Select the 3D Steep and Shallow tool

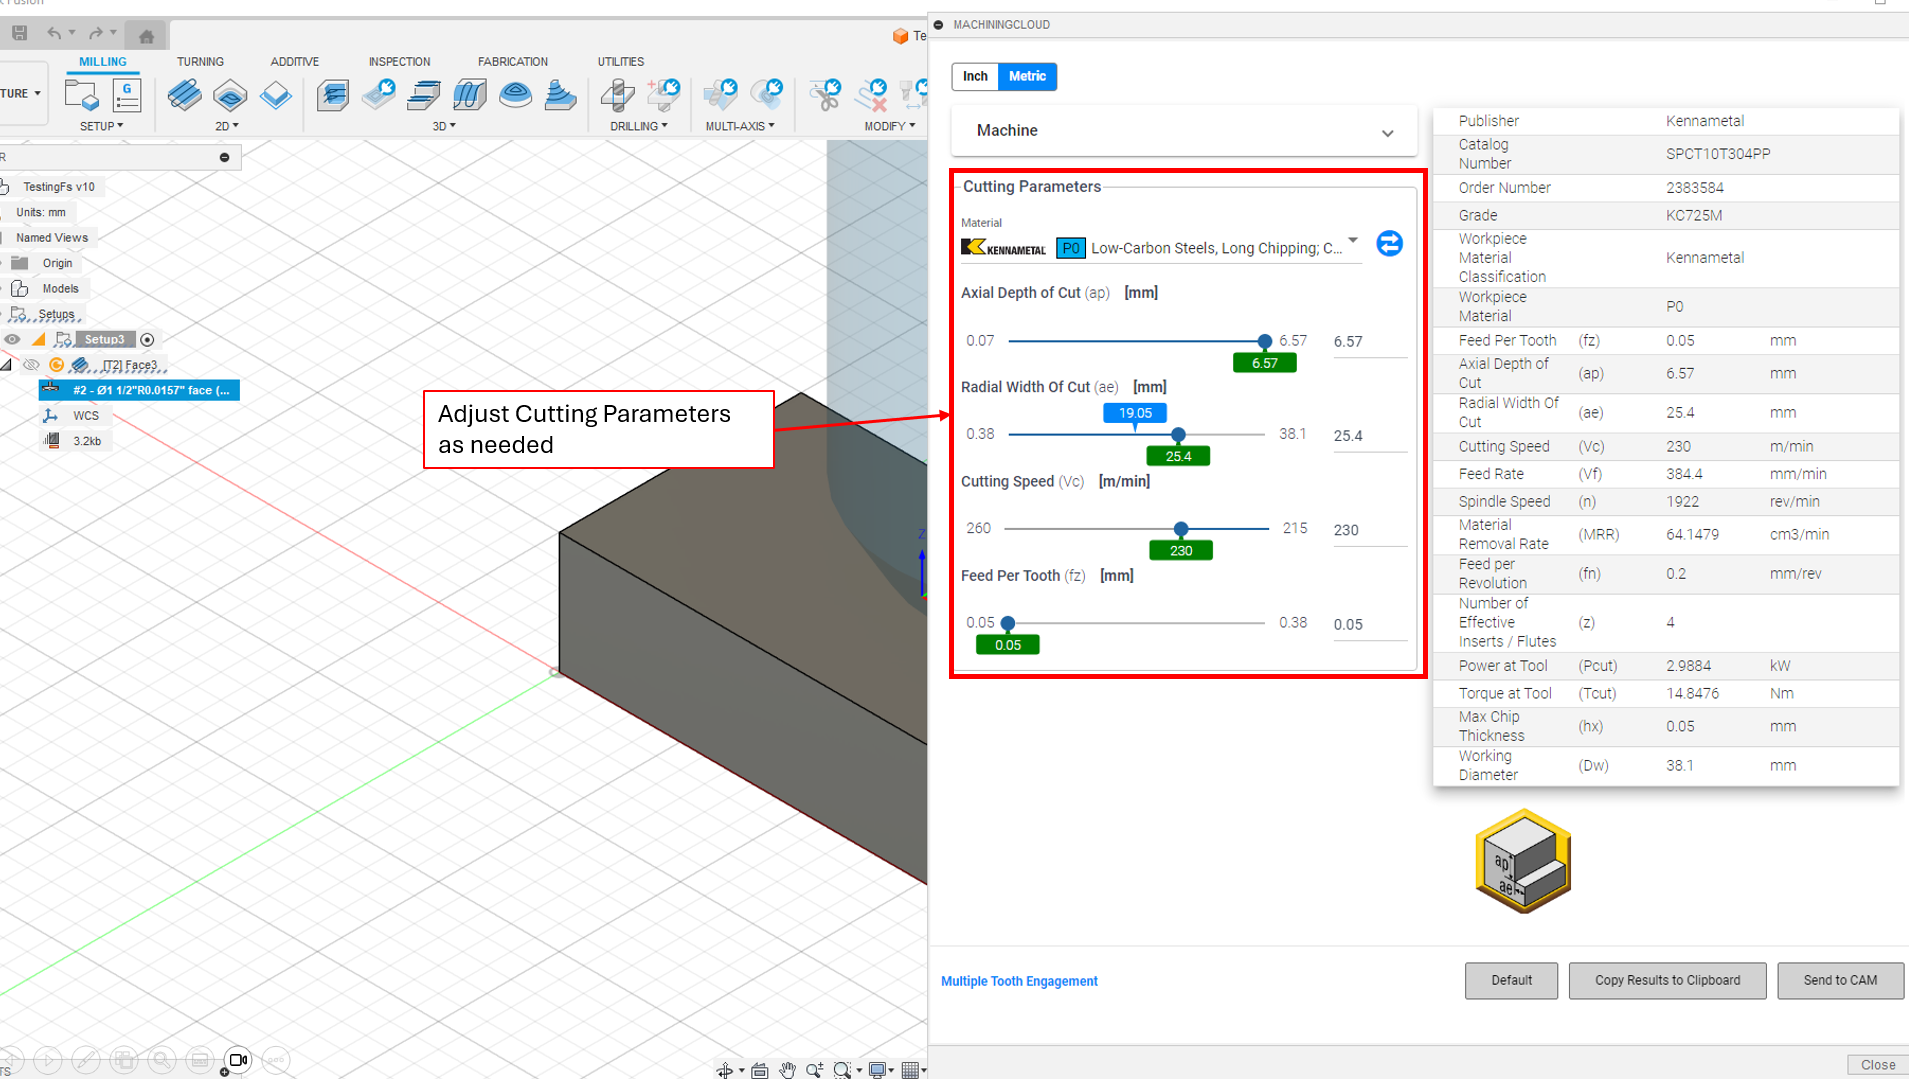[425, 96]
